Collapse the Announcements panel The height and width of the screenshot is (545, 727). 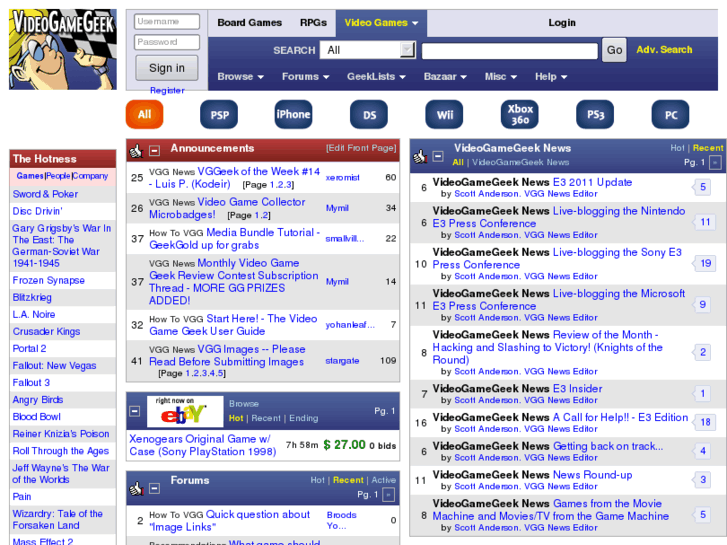click(x=154, y=150)
